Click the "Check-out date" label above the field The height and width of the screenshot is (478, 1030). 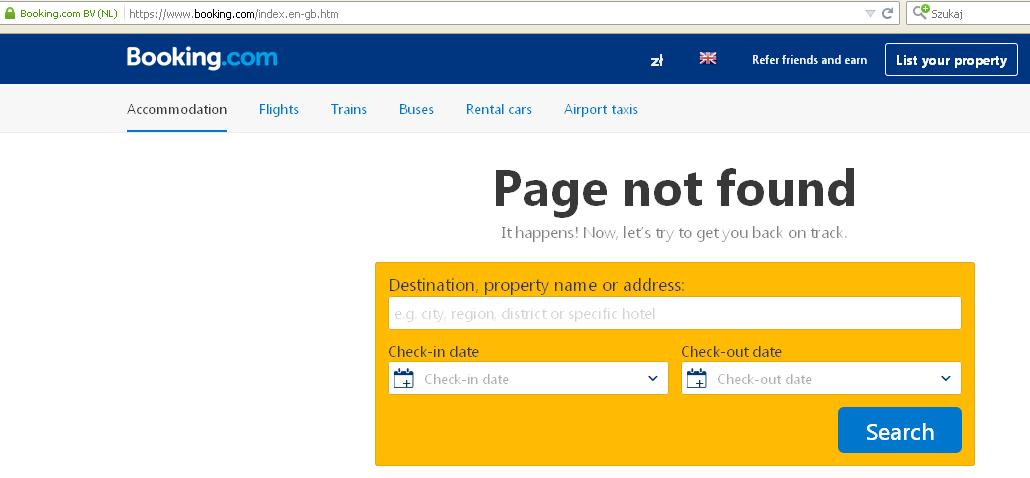pyautogui.click(x=731, y=352)
